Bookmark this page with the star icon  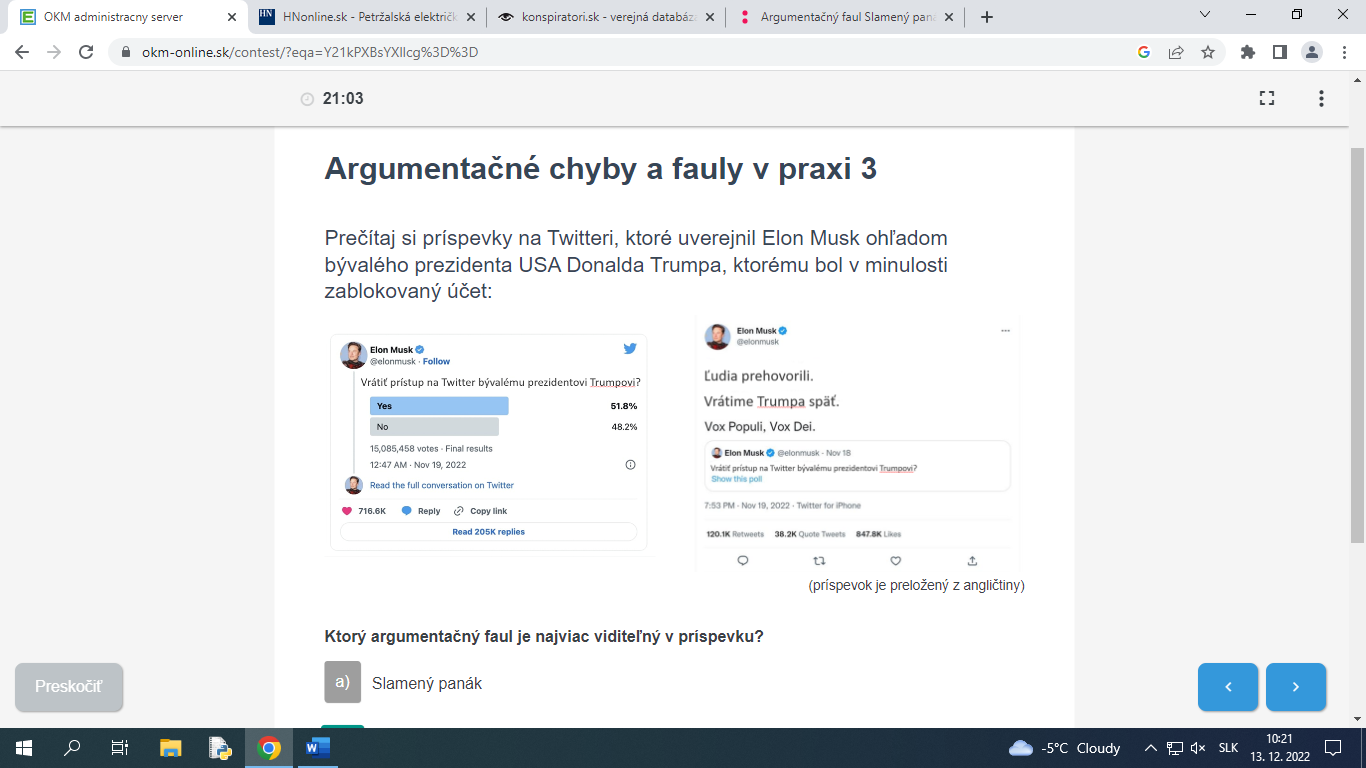pos(1208,53)
